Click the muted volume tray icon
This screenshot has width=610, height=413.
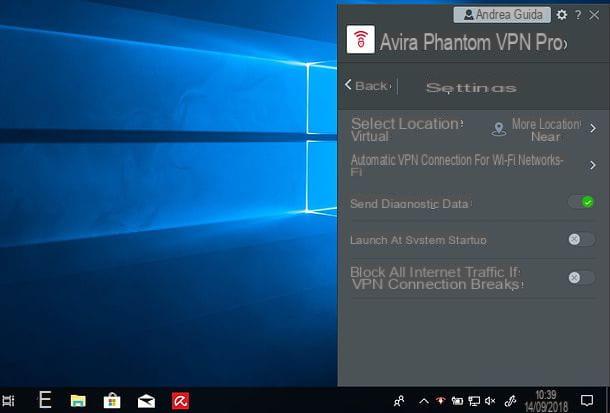click(490, 401)
